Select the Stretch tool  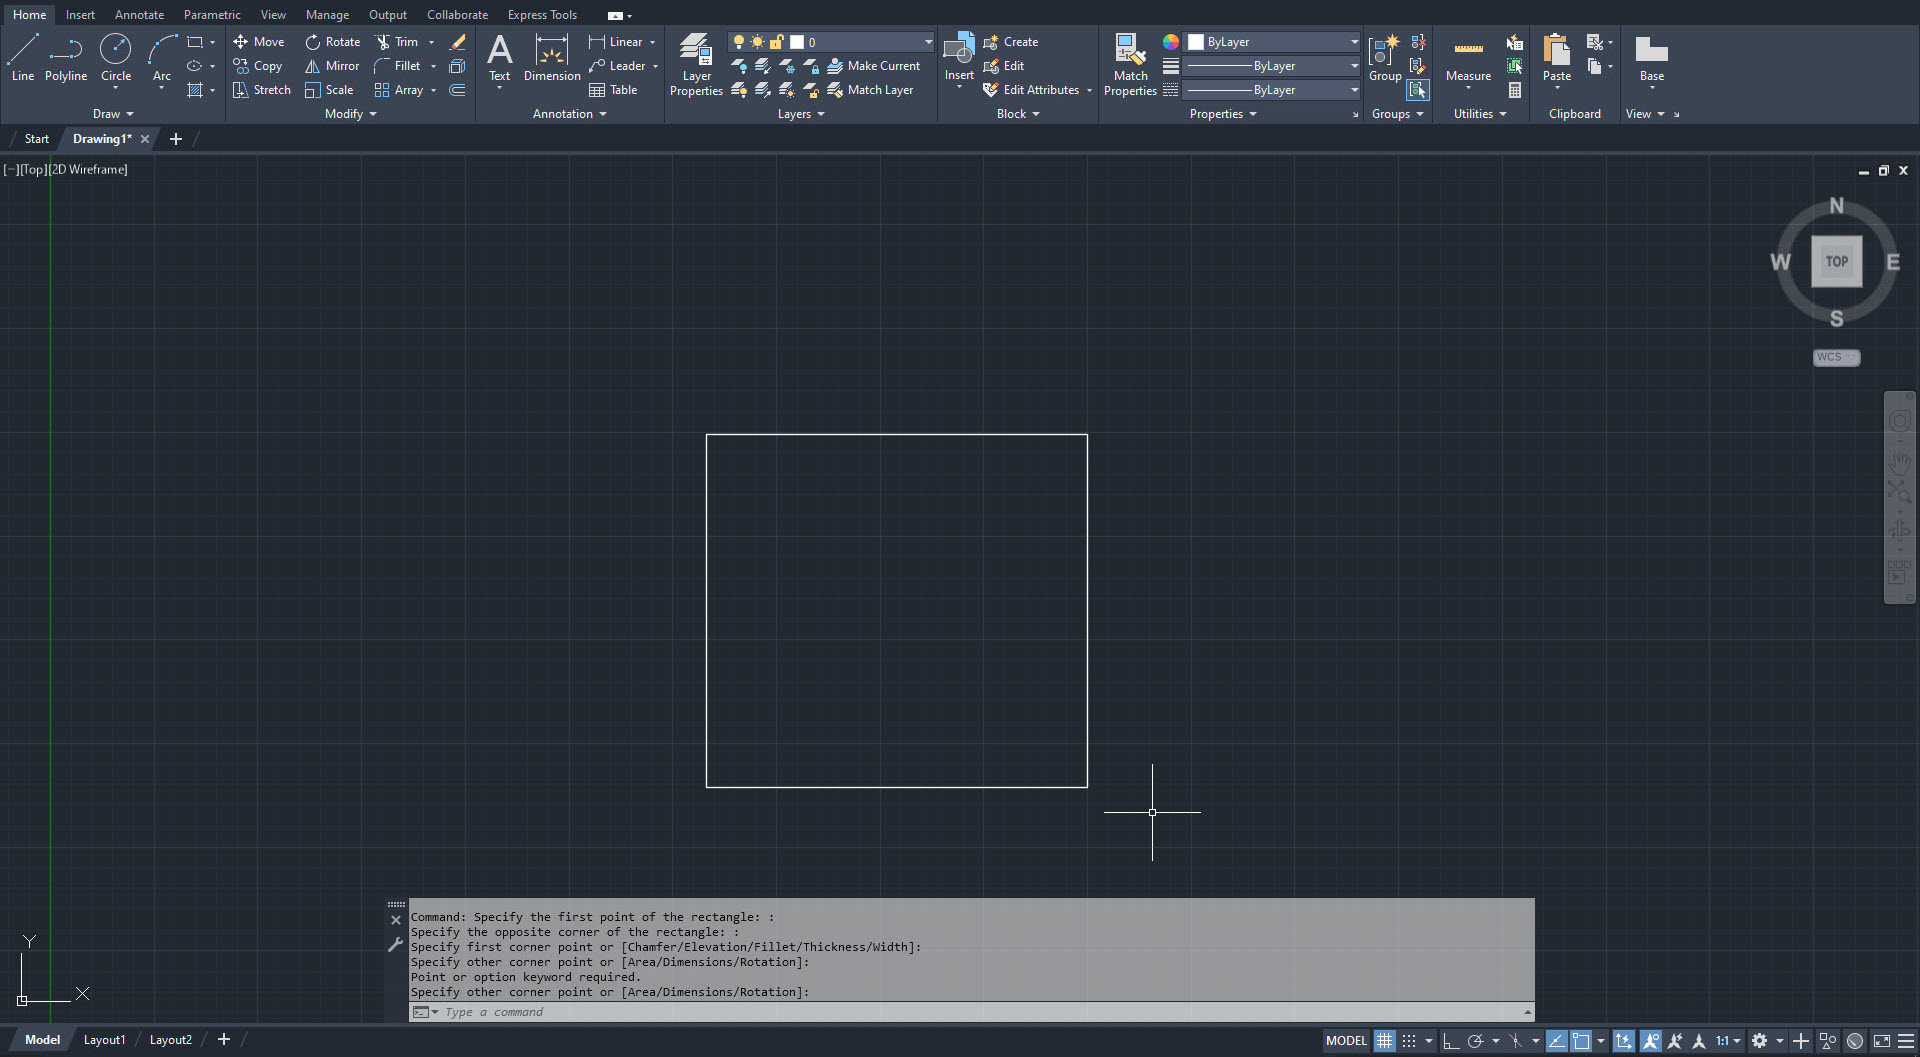(262, 90)
